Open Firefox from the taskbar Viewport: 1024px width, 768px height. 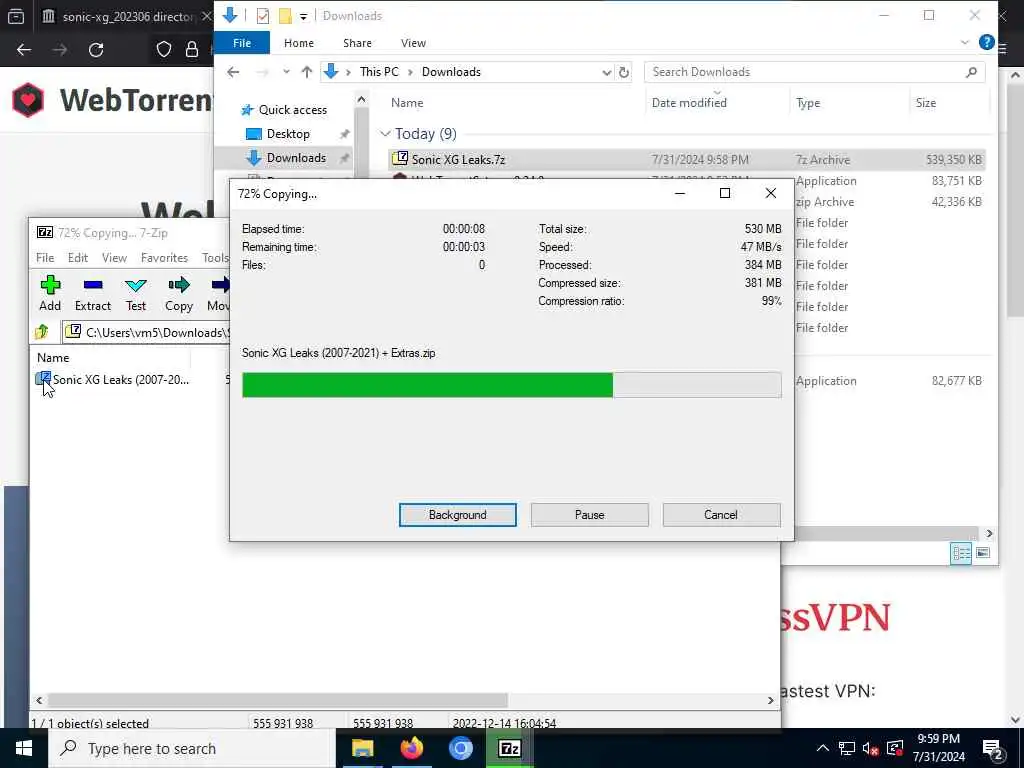[411, 748]
